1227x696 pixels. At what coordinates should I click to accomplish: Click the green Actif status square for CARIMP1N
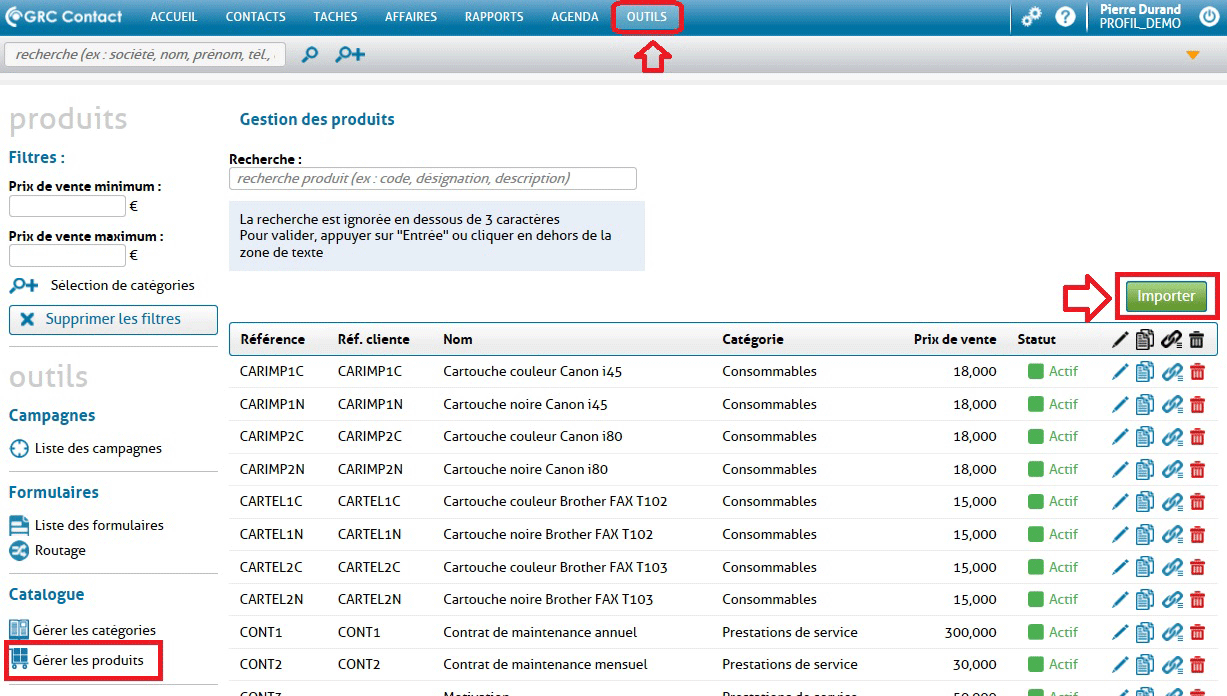click(x=1036, y=404)
